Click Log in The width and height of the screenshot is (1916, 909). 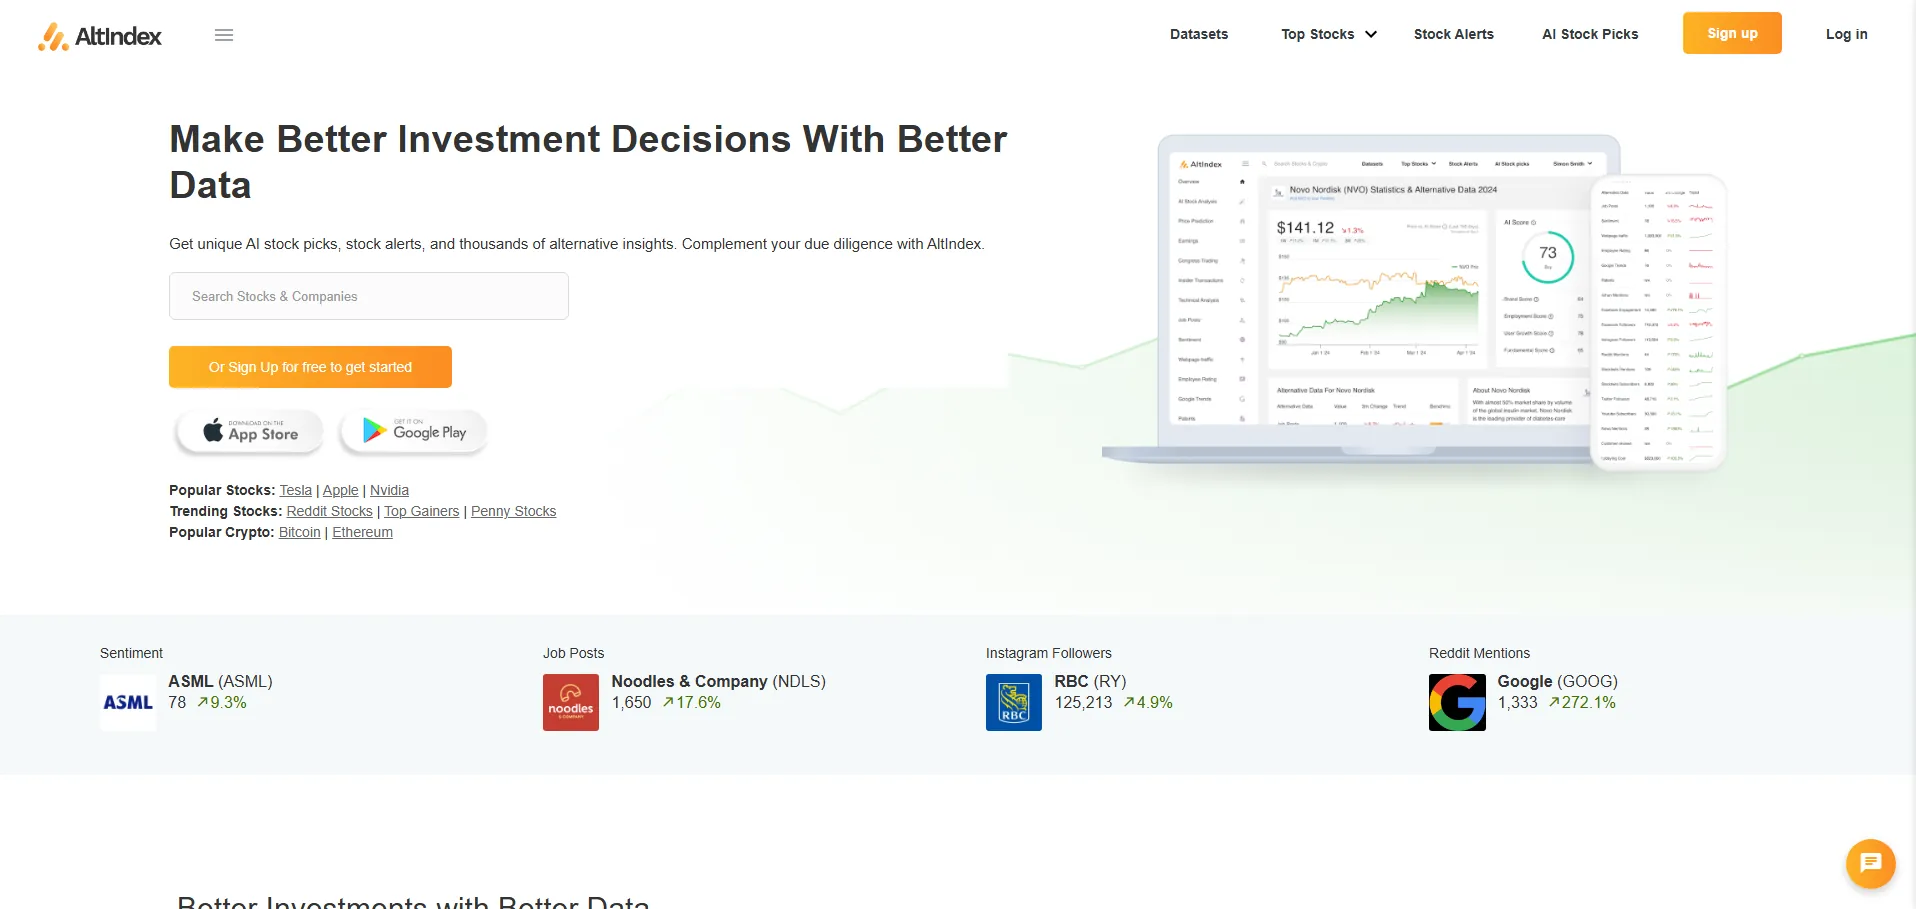(x=1846, y=34)
